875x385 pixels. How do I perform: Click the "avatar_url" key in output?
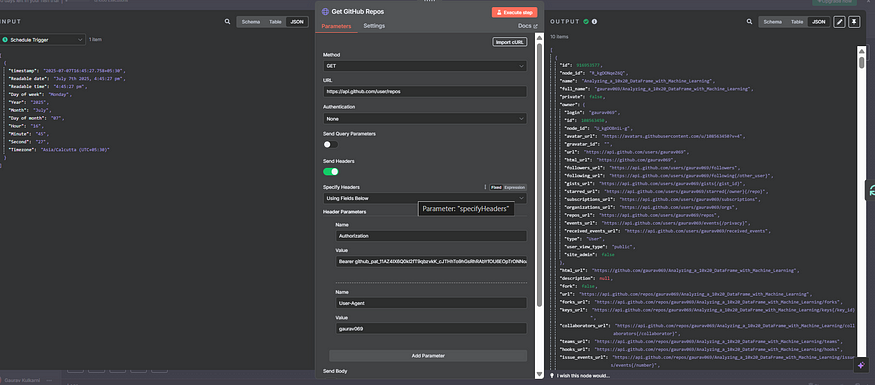582,136
